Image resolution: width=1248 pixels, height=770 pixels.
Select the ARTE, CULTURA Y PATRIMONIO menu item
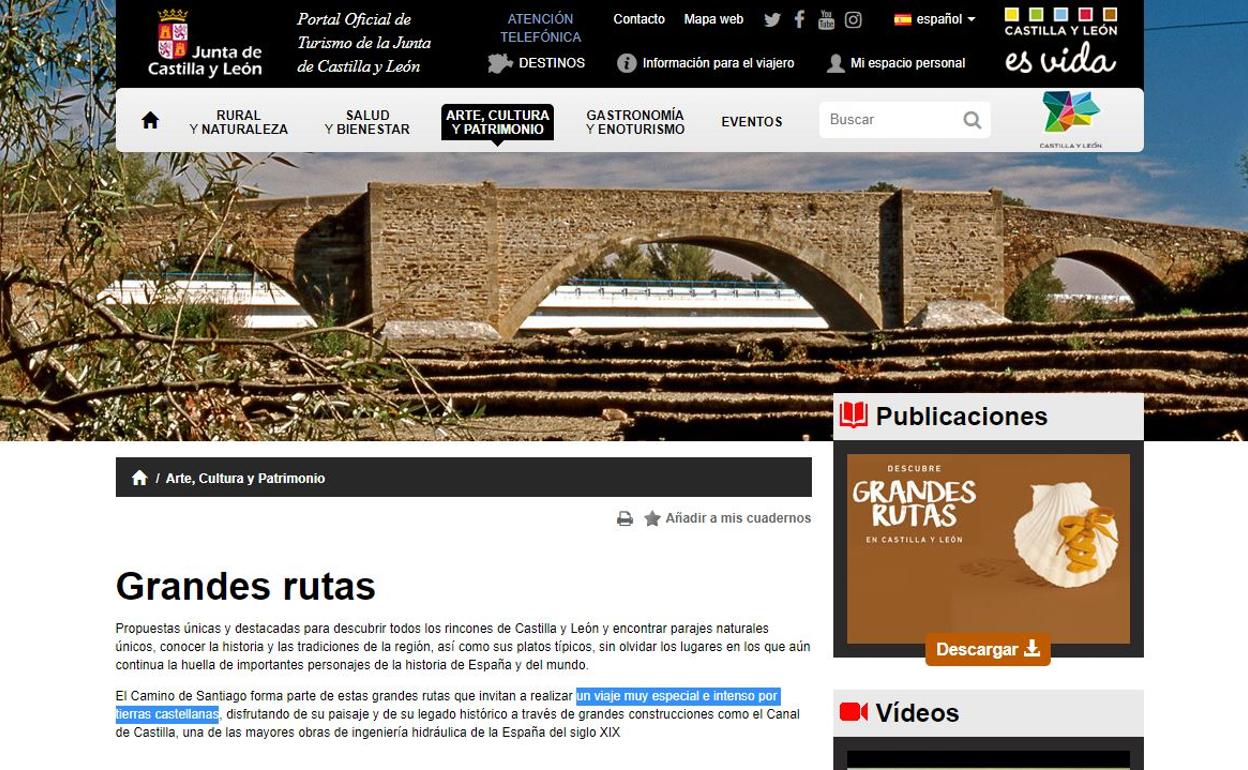[497, 121]
